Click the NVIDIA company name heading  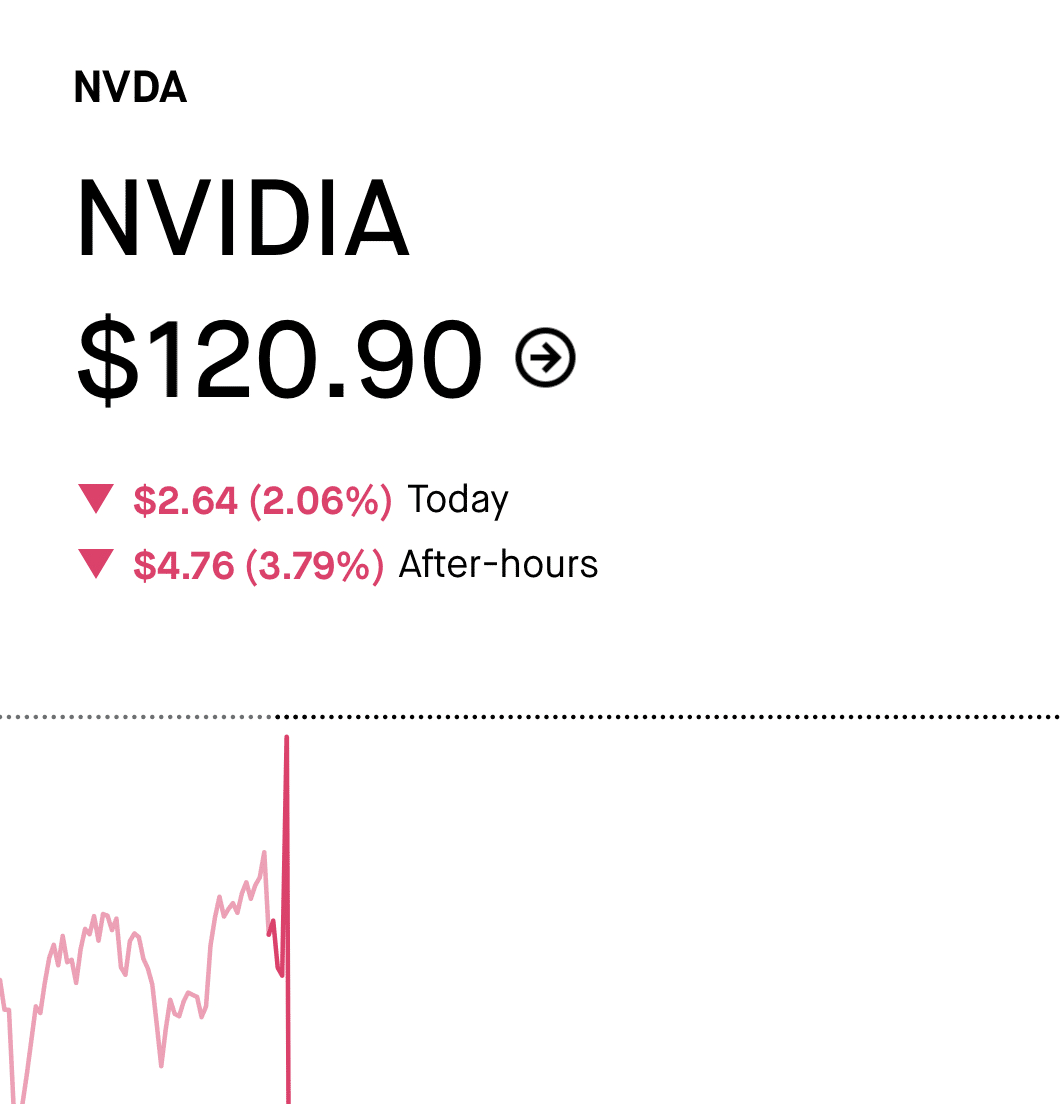tap(243, 219)
